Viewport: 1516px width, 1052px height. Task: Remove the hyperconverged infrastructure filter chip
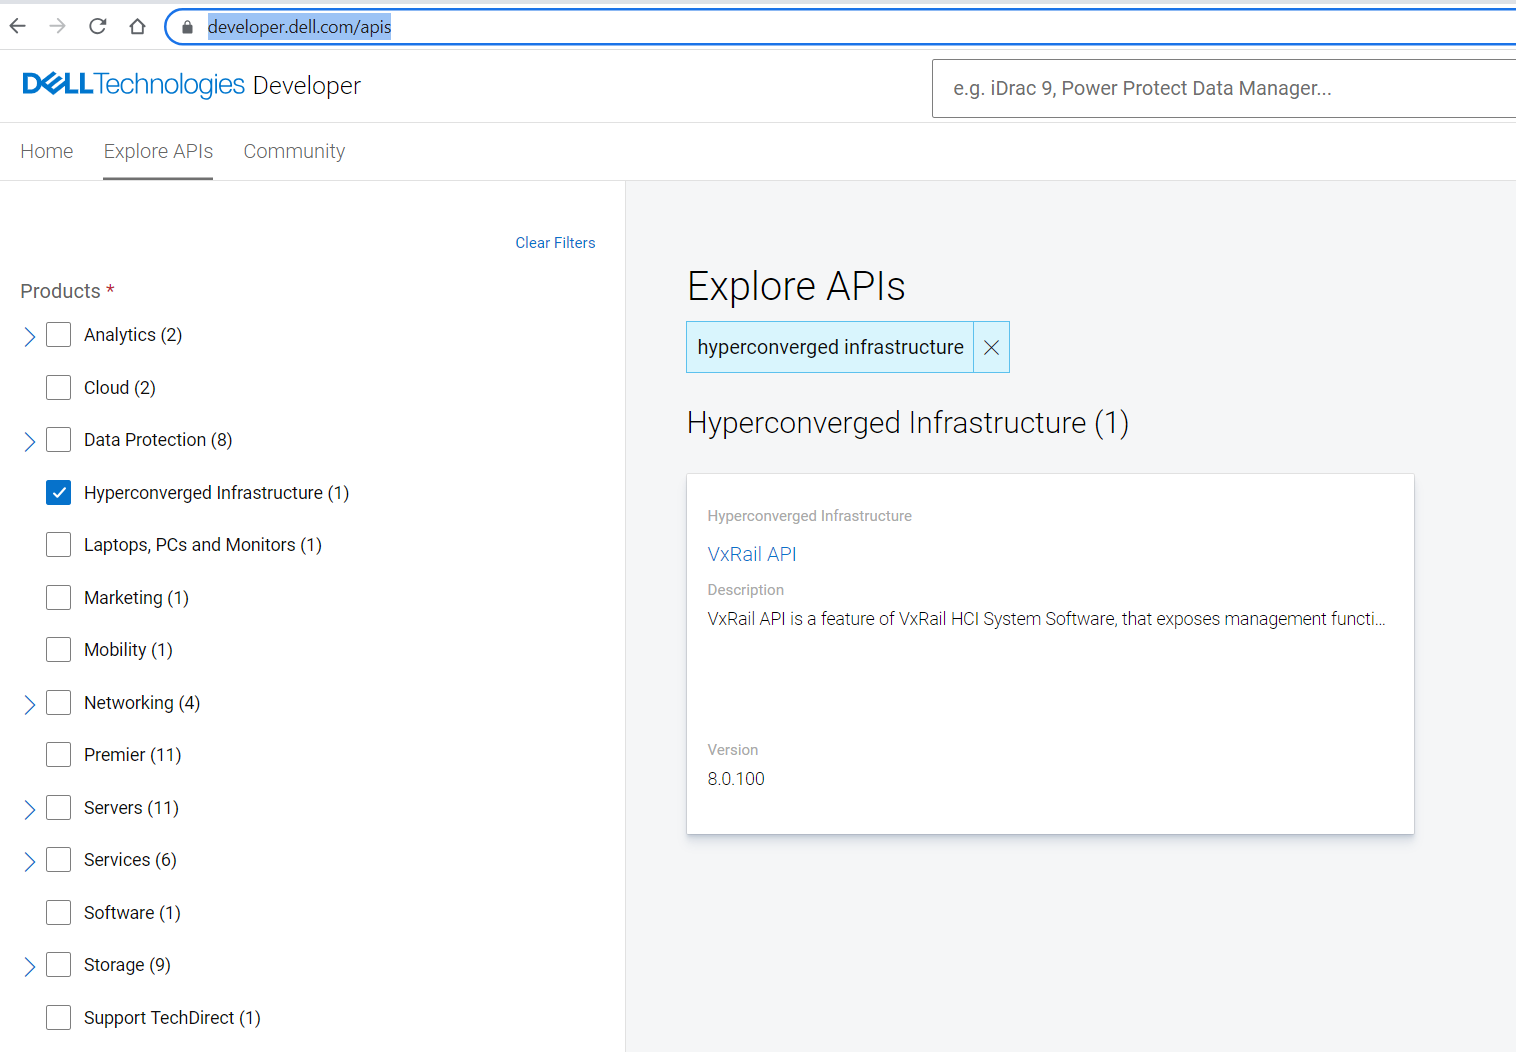991,347
